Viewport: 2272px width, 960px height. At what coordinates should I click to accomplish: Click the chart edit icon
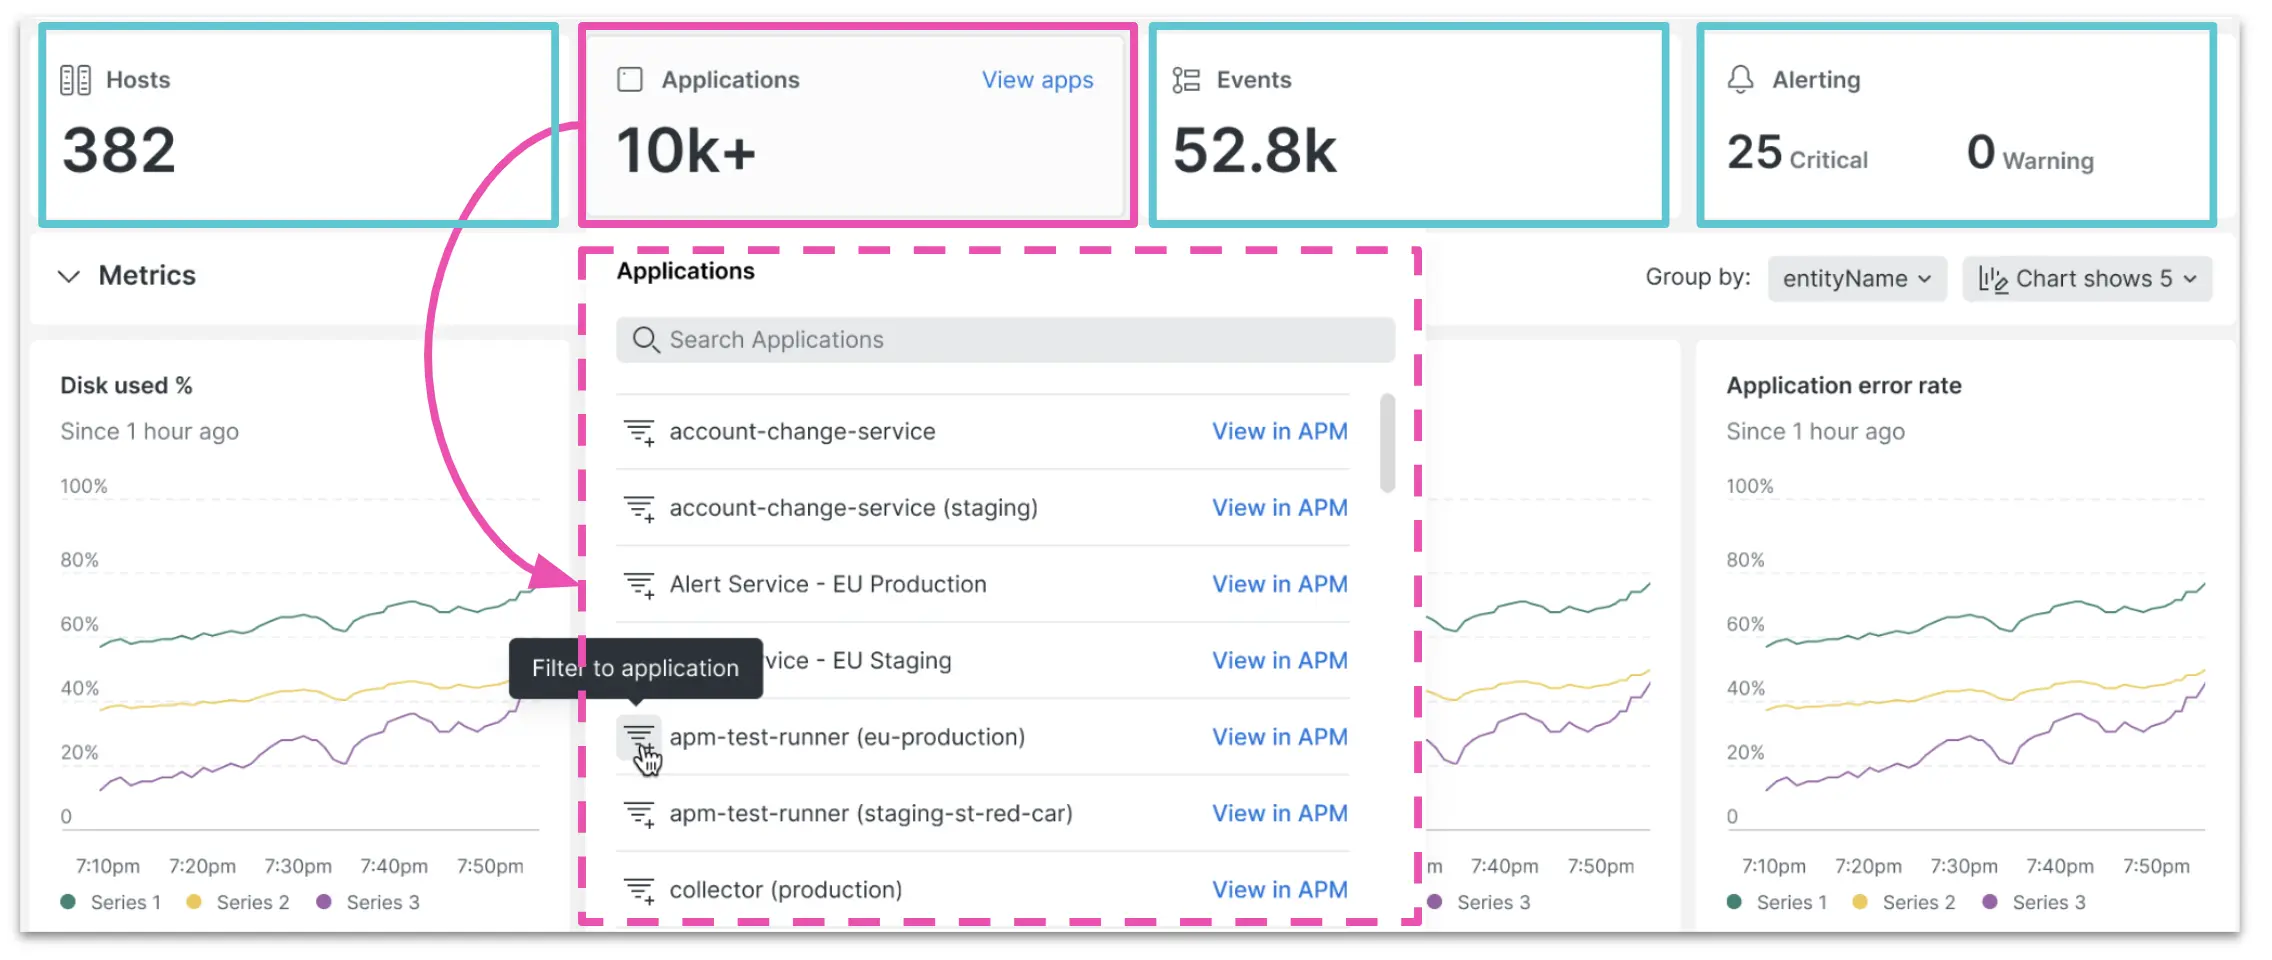pyautogui.click(x=1993, y=279)
